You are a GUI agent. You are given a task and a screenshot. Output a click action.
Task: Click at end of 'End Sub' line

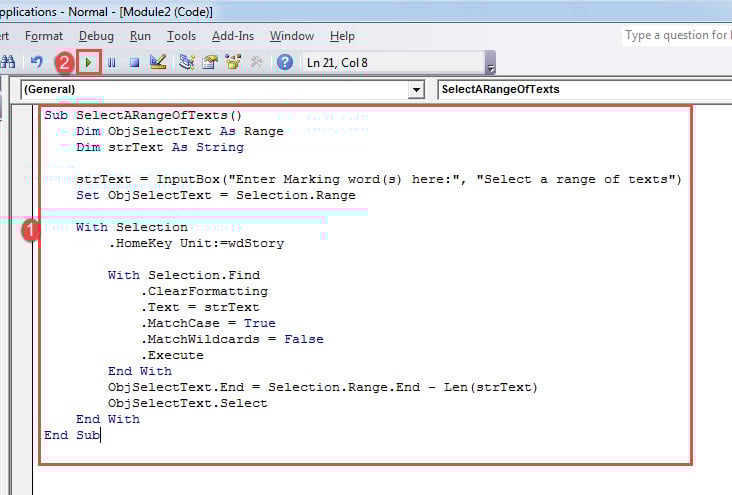pyautogui.click(x=101, y=435)
